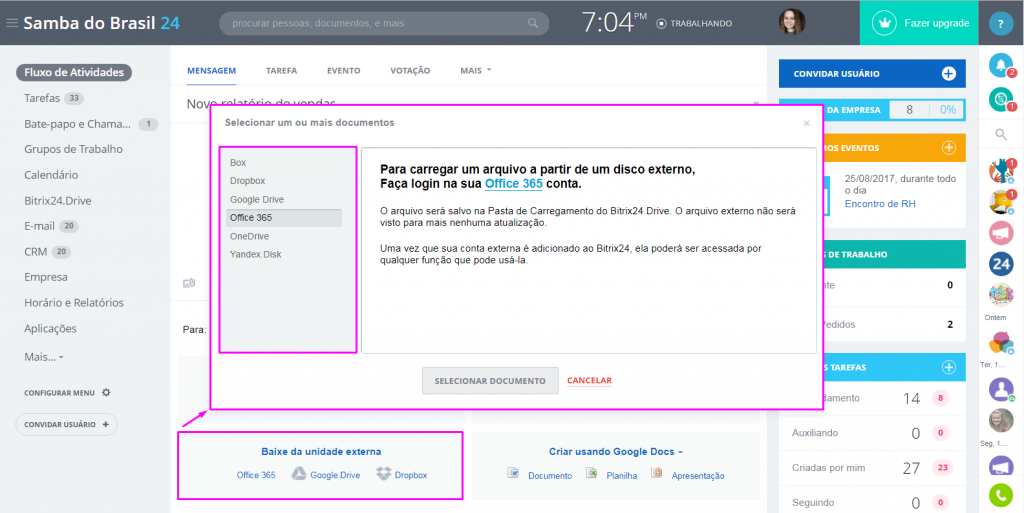
Task: Open the red megaphone contact in right bar
Action: point(1000,232)
